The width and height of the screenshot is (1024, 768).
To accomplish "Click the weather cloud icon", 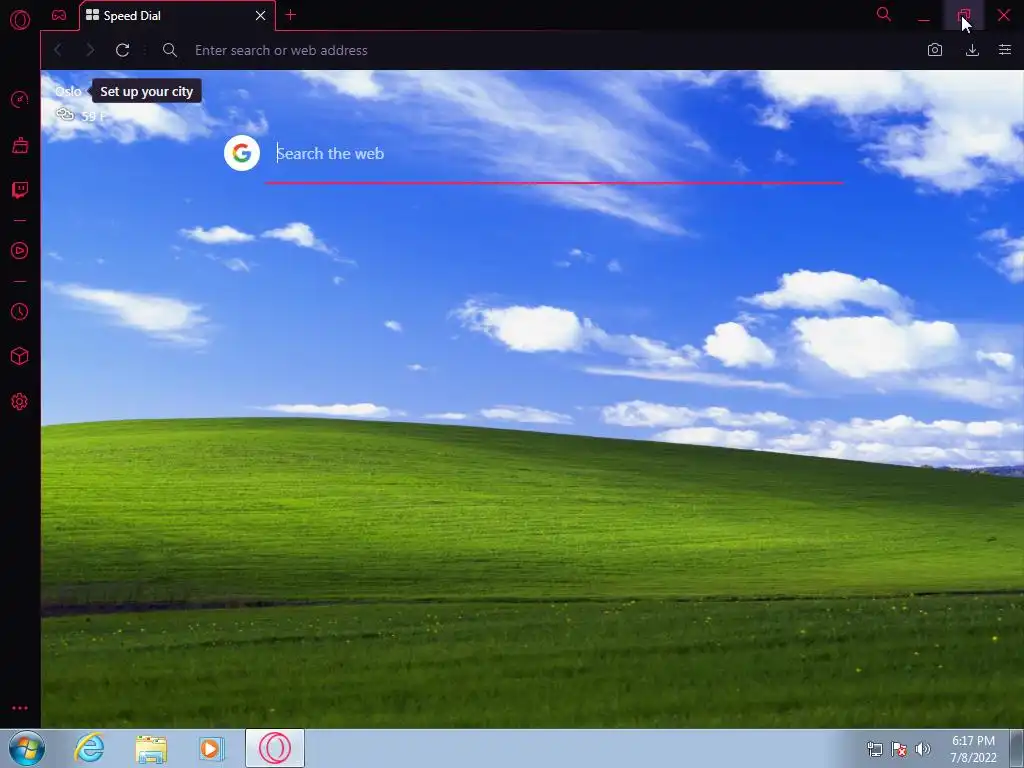I will [65, 115].
